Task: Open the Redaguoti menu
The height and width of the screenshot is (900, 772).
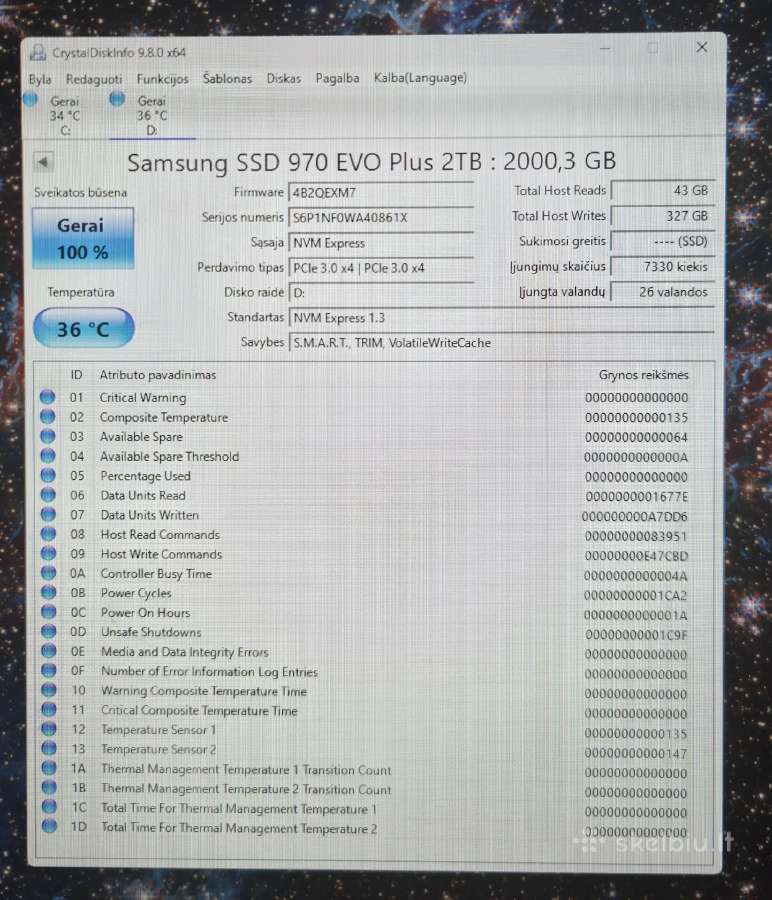Action: click(x=94, y=79)
